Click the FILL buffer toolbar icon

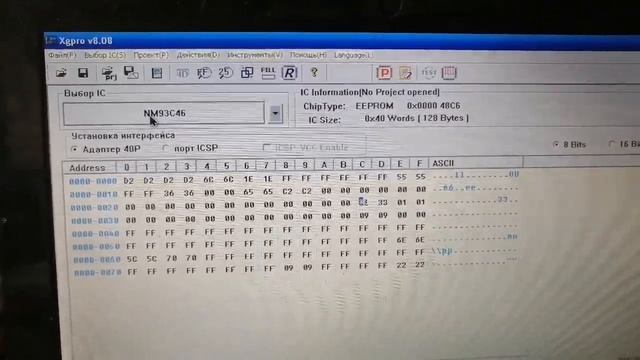click(x=268, y=73)
